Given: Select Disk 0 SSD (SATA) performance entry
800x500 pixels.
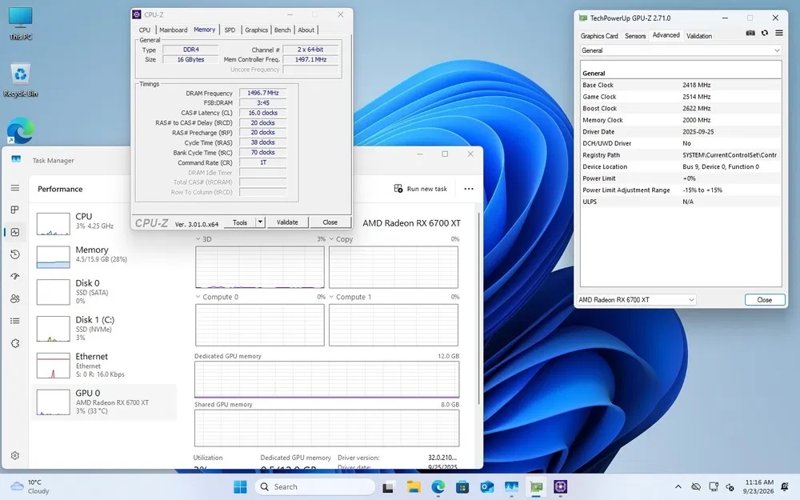Looking at the screenshot, I should 105,292.
